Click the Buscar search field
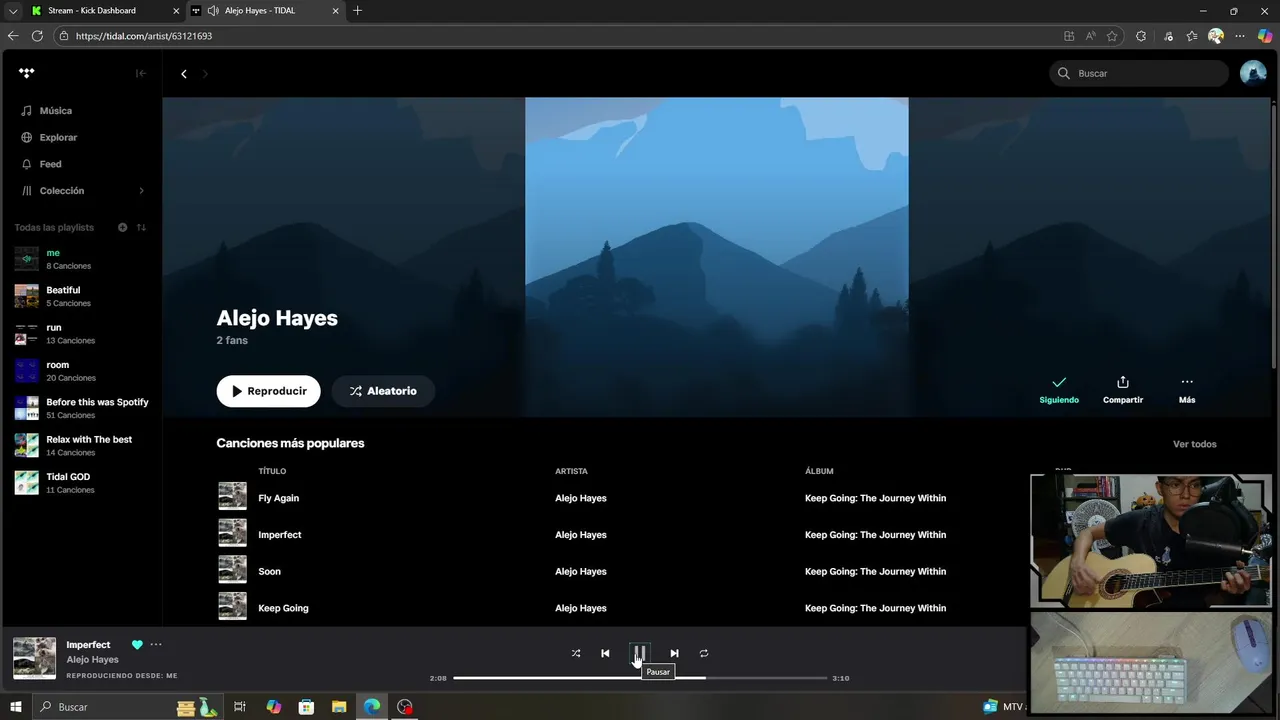 (1139, 73)
